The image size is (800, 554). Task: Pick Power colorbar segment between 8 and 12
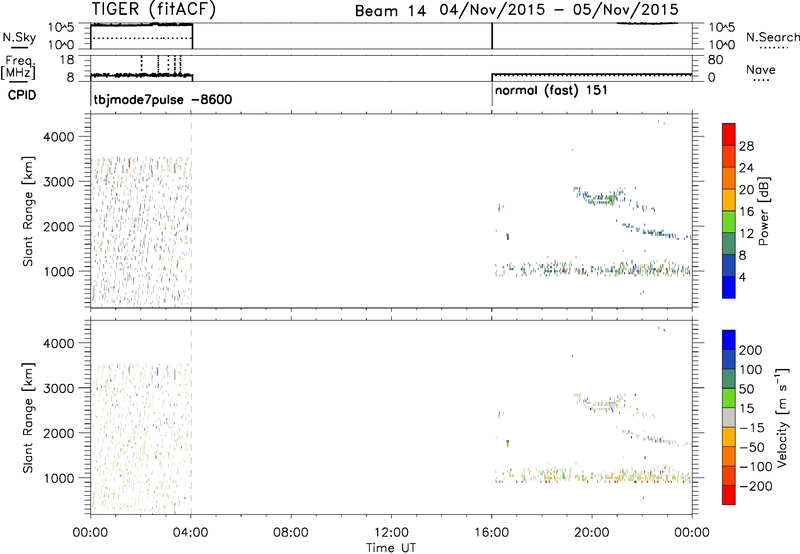click(x=729, y=244)
